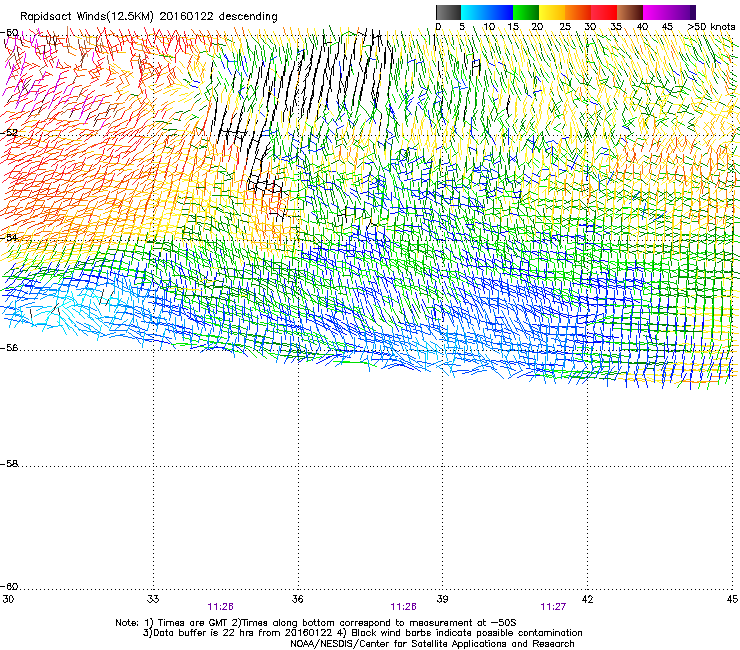Click the magenta-purple 40-50 knots legend segment
The width and height of the screenshot is (740, 650).
tap(669, 12)
